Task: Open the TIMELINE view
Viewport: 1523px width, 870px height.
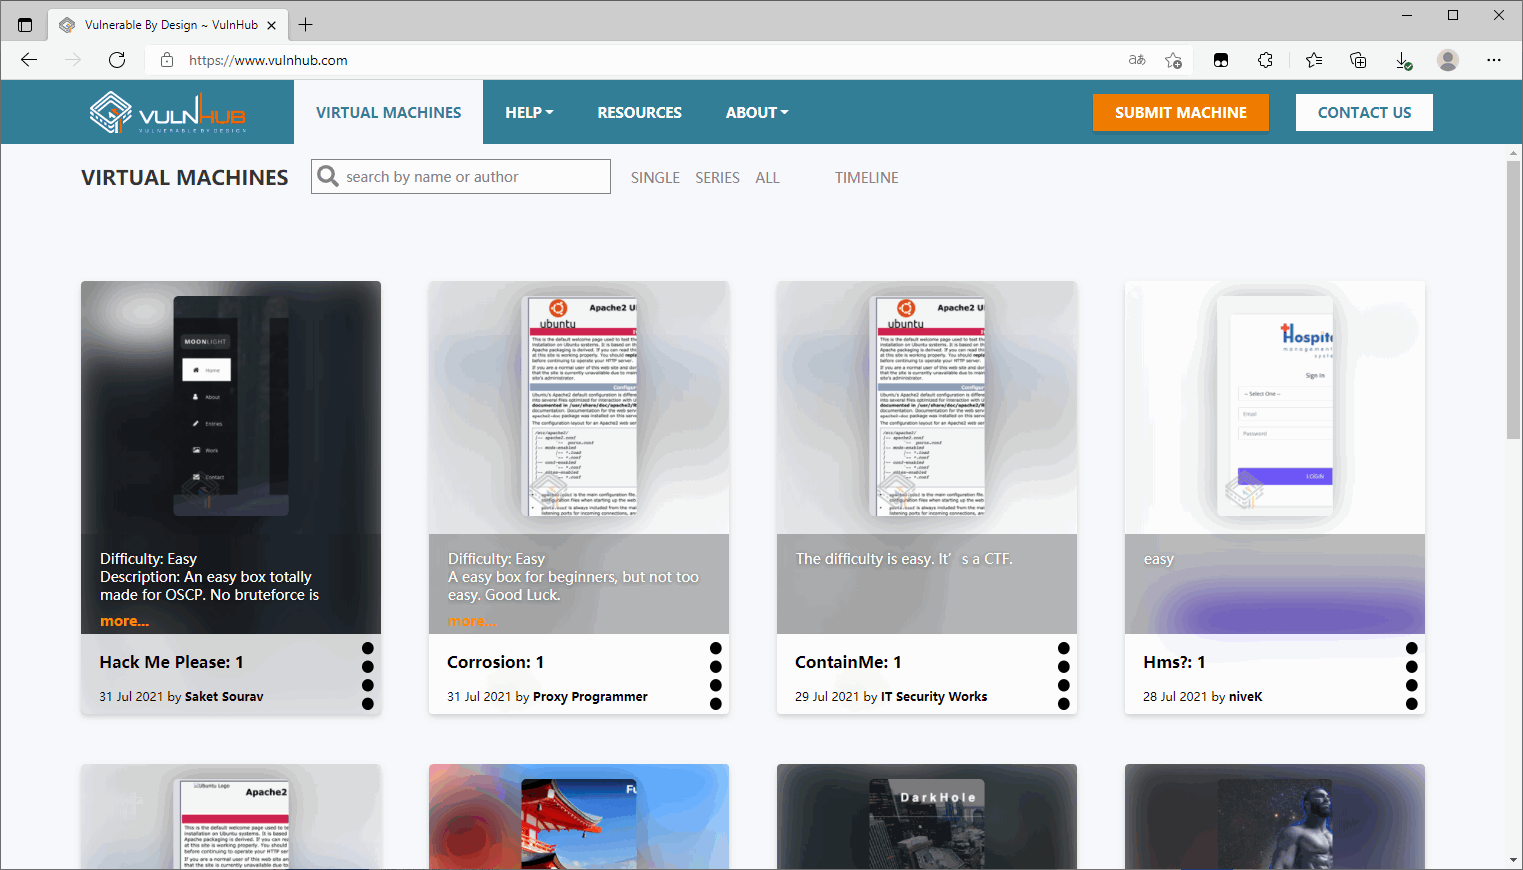Action: pos(867,177)
